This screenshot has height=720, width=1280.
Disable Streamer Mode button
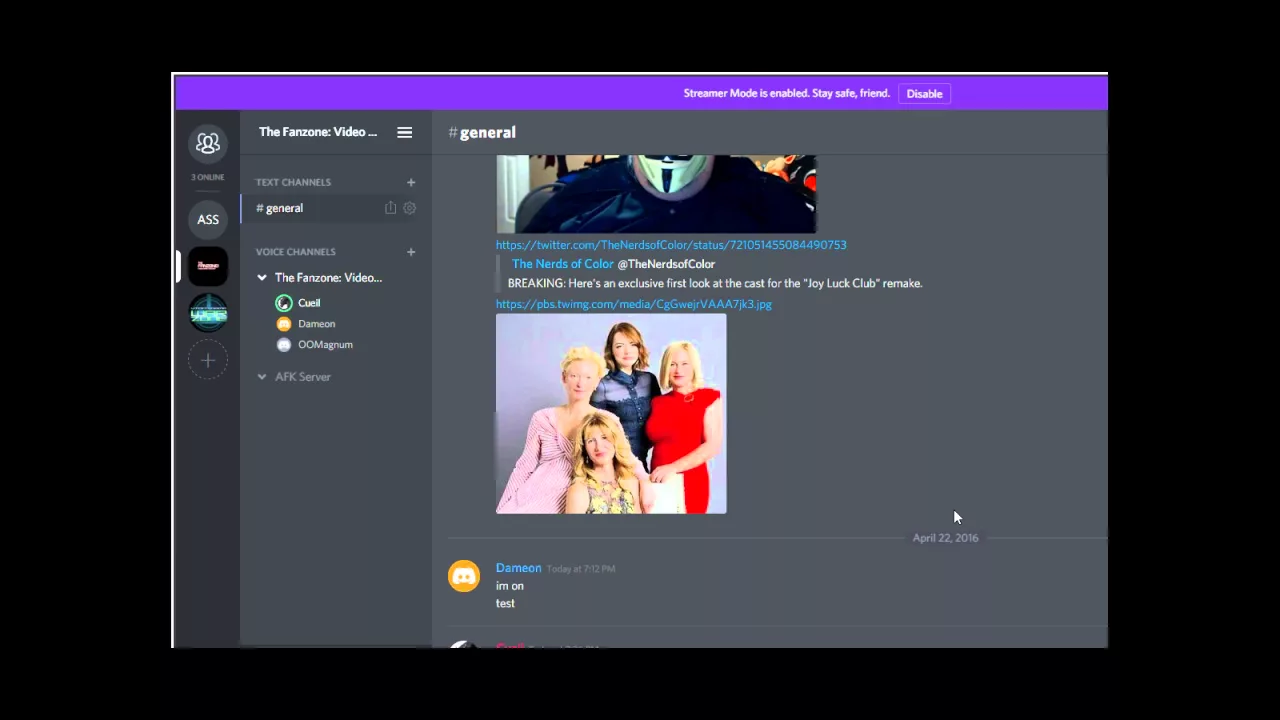point(924,94)
